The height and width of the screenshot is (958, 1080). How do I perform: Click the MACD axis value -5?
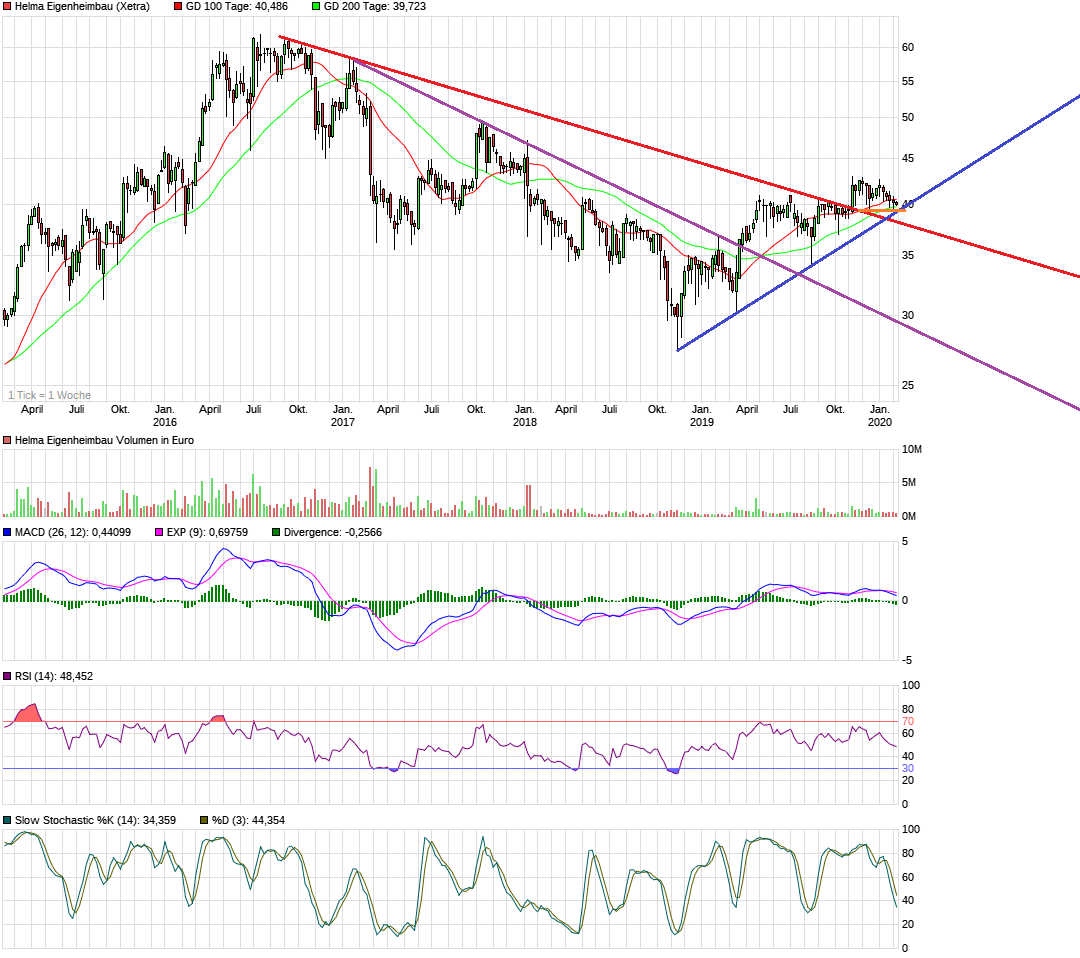[907, 660]
